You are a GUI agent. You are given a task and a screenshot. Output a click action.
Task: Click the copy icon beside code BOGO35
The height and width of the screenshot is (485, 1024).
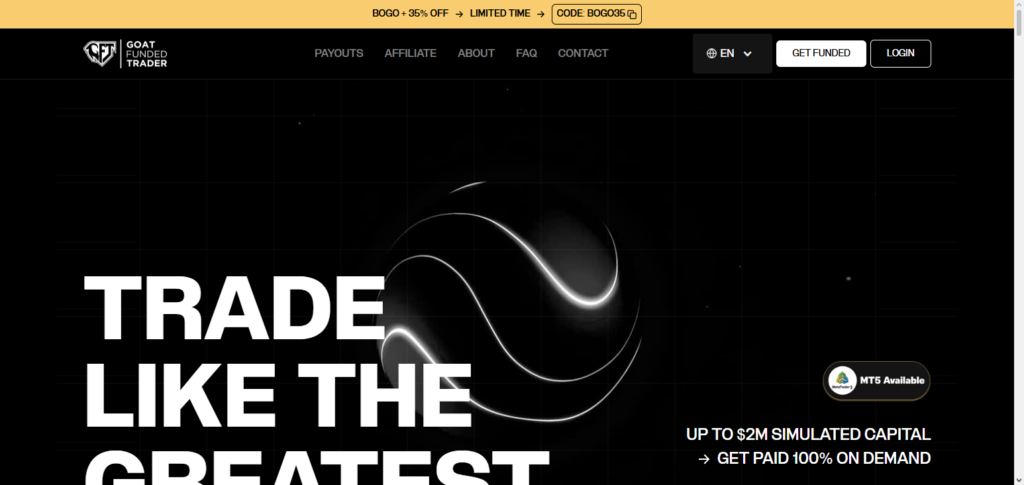coord(632,14)
